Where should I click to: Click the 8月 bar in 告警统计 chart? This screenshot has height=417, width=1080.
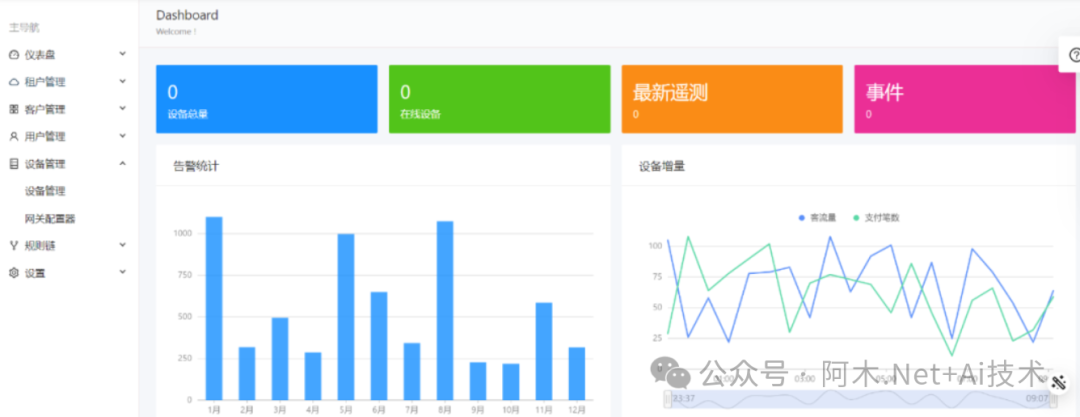point(445,311)
